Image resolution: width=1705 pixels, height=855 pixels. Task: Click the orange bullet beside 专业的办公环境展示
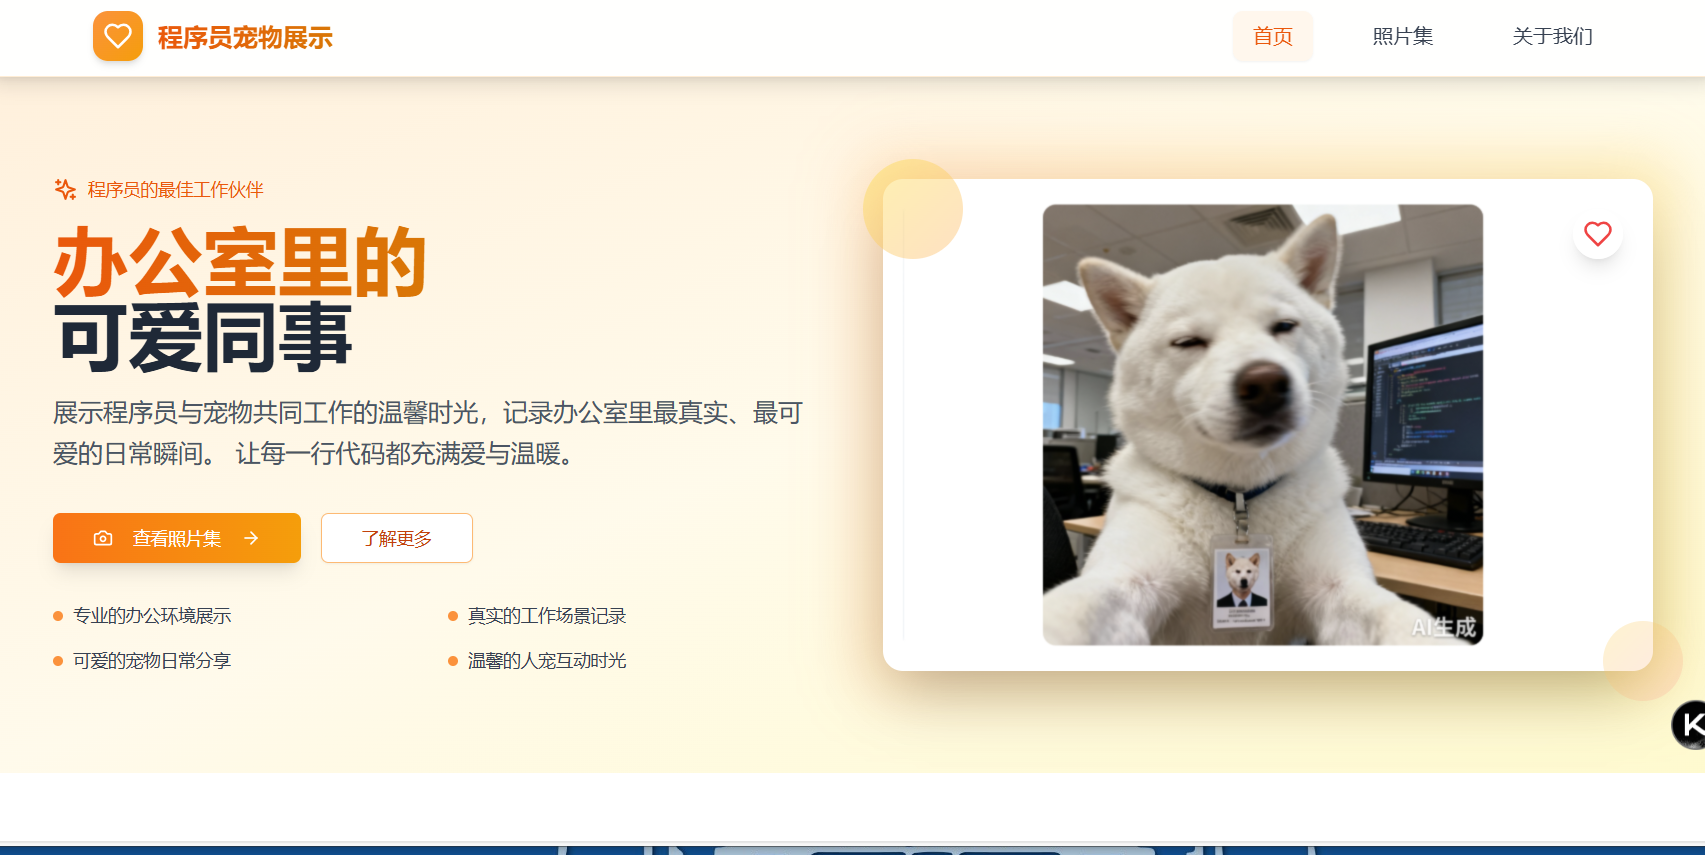click(x=58, y=616)
